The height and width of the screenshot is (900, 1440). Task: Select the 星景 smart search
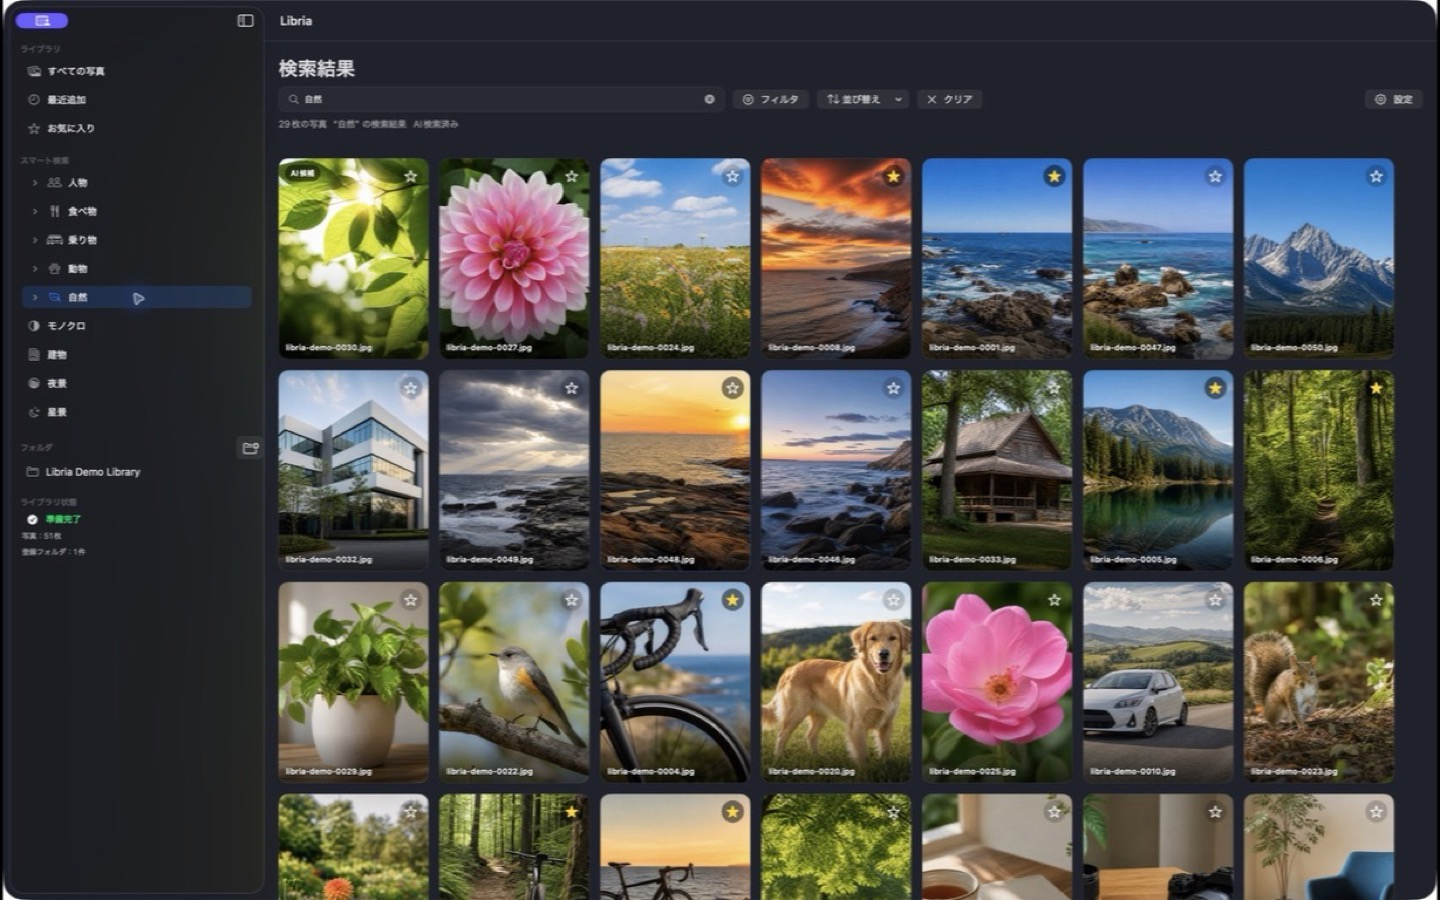coord(137,412)
